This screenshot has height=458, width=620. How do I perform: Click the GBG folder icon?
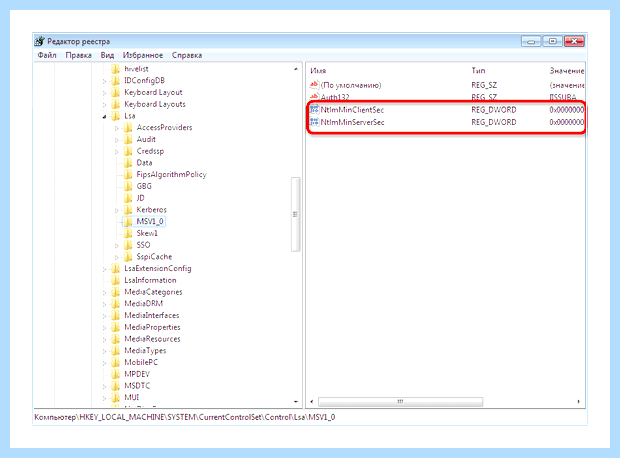(128, 186)
